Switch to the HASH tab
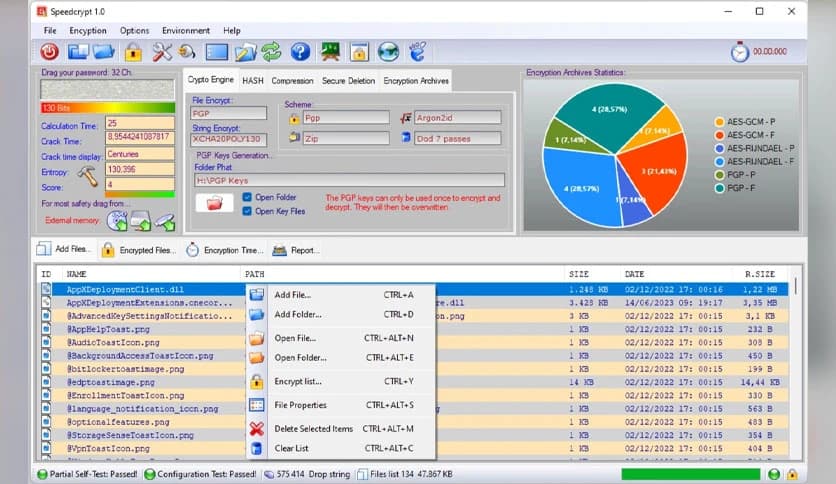This screenshot has height=484, width=836. (253, 80)
